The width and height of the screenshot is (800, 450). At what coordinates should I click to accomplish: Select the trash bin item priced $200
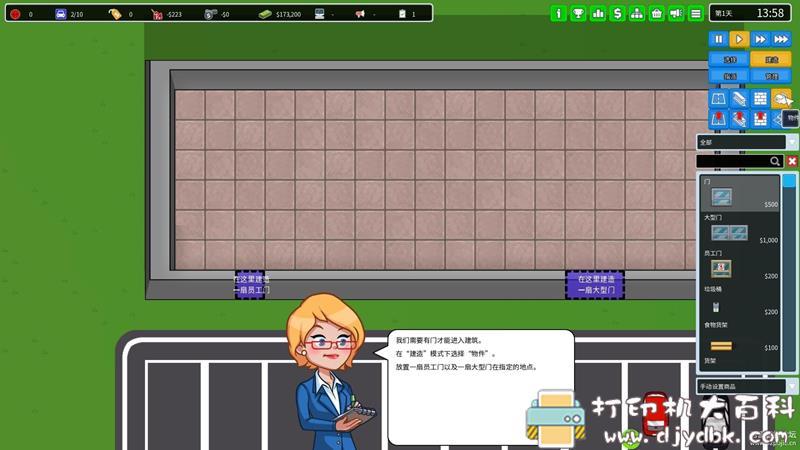coord(740,301)
